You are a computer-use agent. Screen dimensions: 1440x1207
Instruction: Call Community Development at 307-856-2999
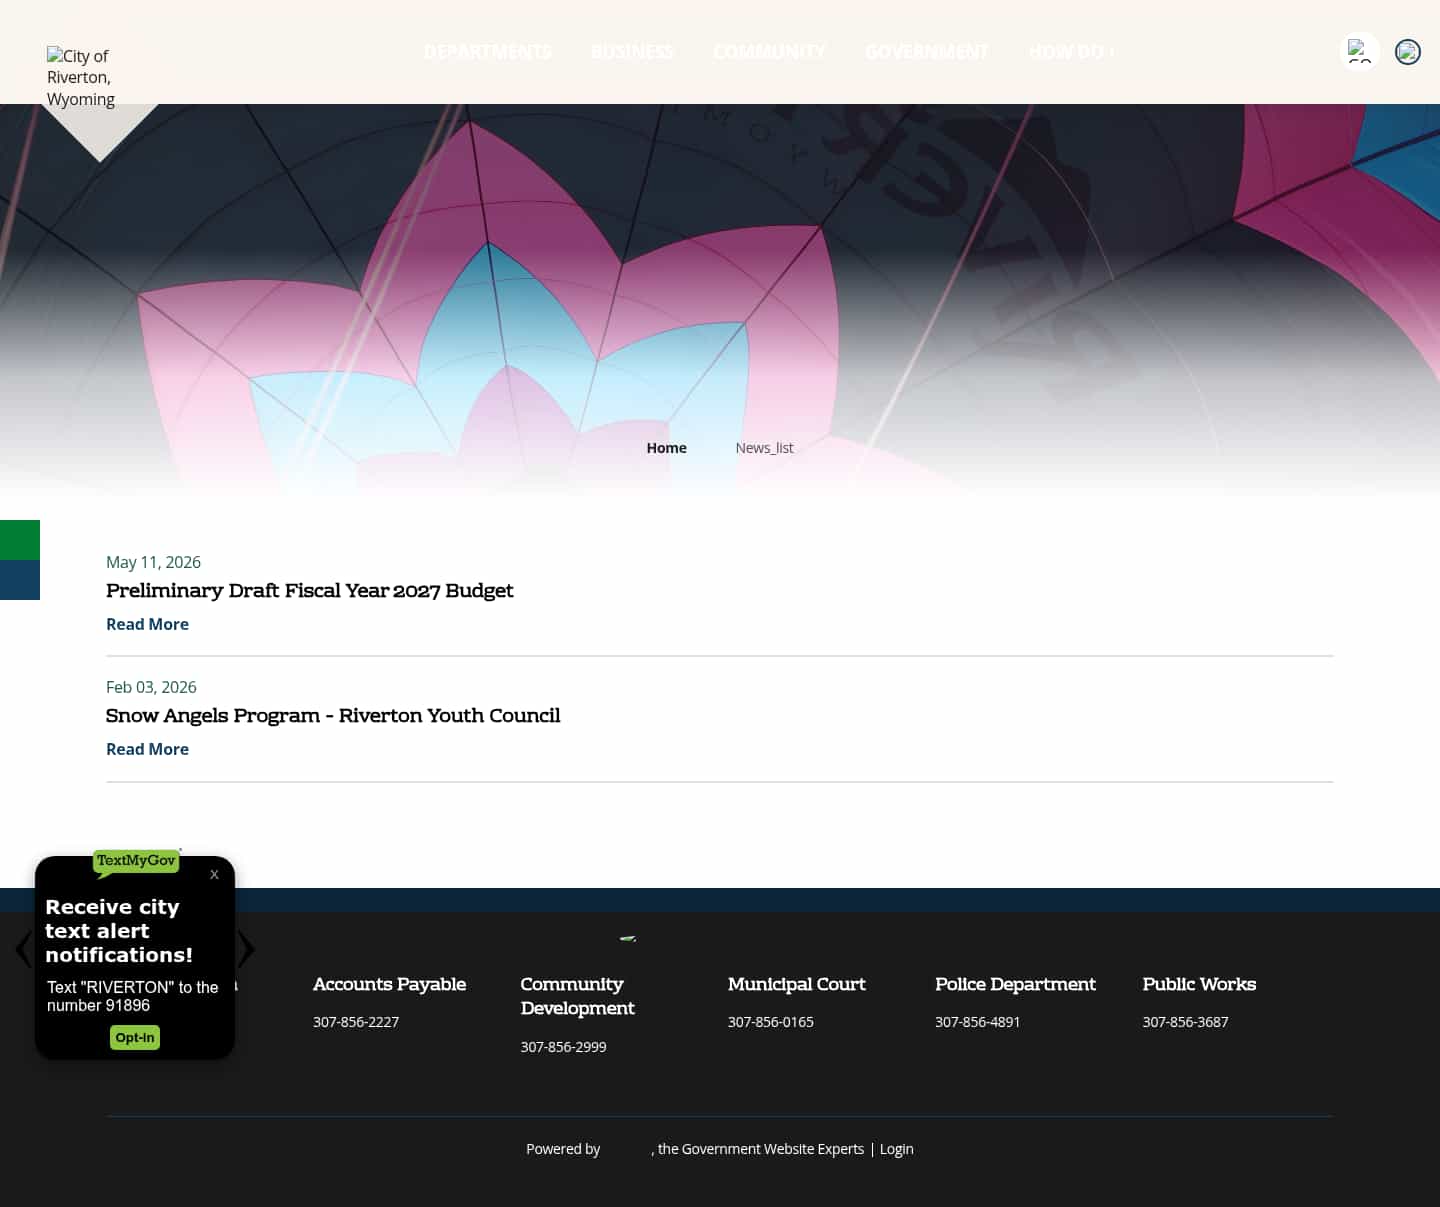(x=563, y=1047)
